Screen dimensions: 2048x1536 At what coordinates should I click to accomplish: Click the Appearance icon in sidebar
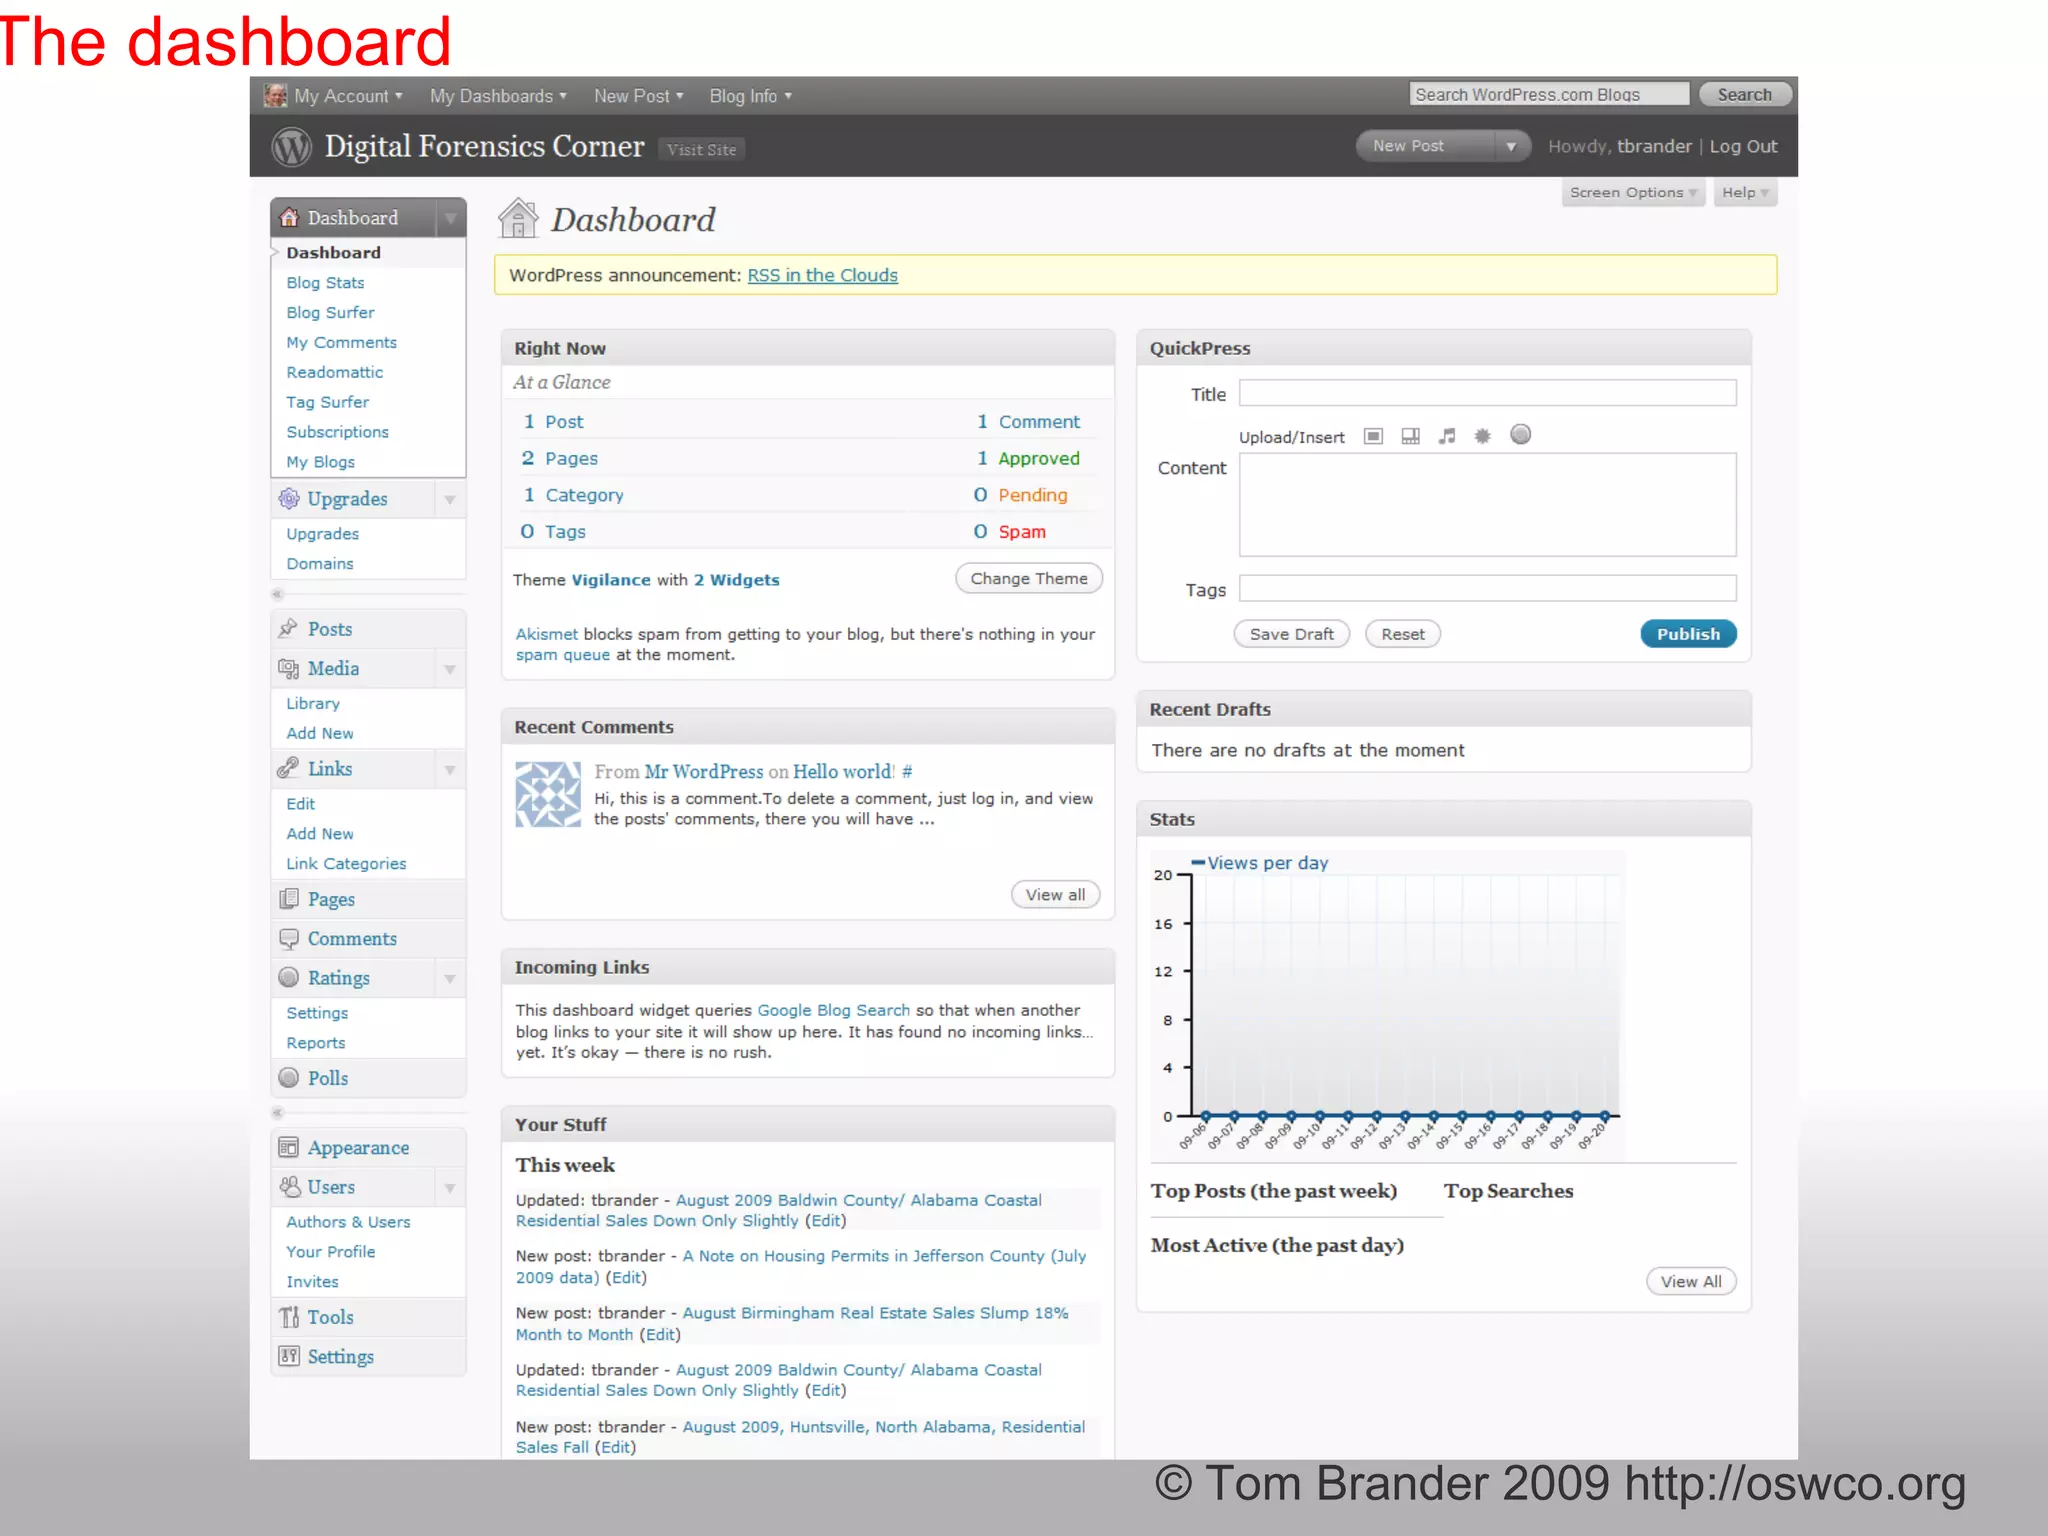tap(289, 1147)
